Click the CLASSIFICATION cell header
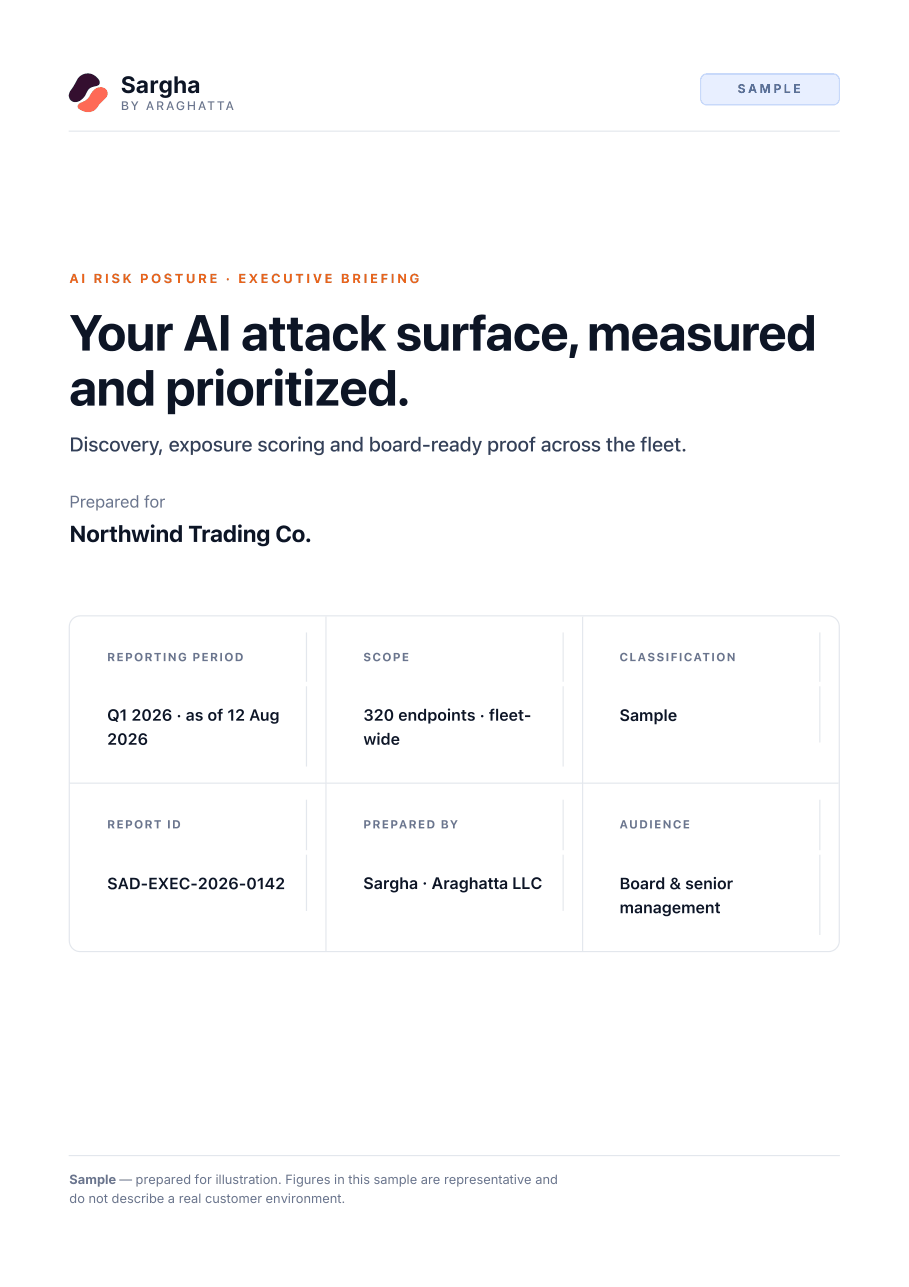Screen dimensions: 909x1287 pyautogui.click(x=677, y=657)
